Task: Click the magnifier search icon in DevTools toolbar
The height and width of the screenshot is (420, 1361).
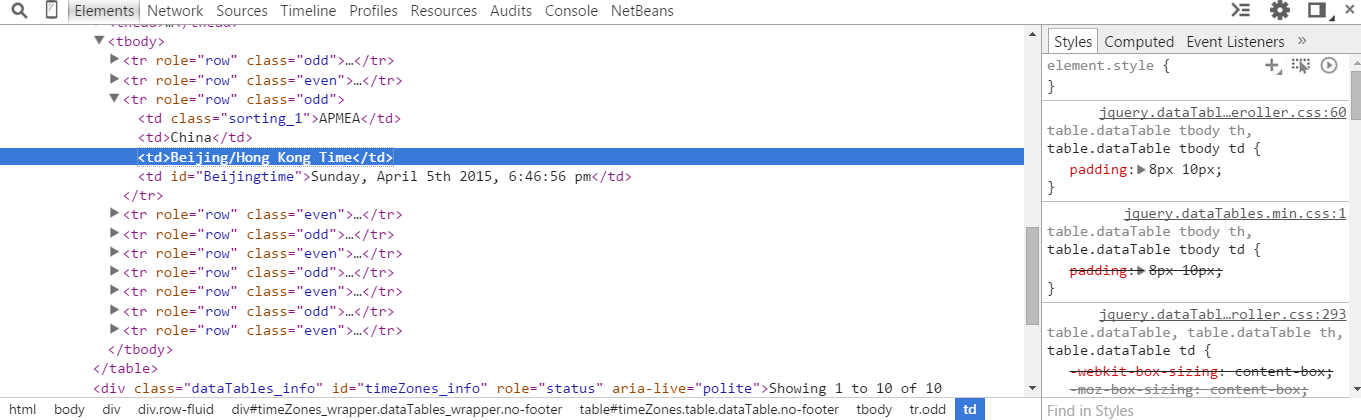Action: click(x=19, y=11)
